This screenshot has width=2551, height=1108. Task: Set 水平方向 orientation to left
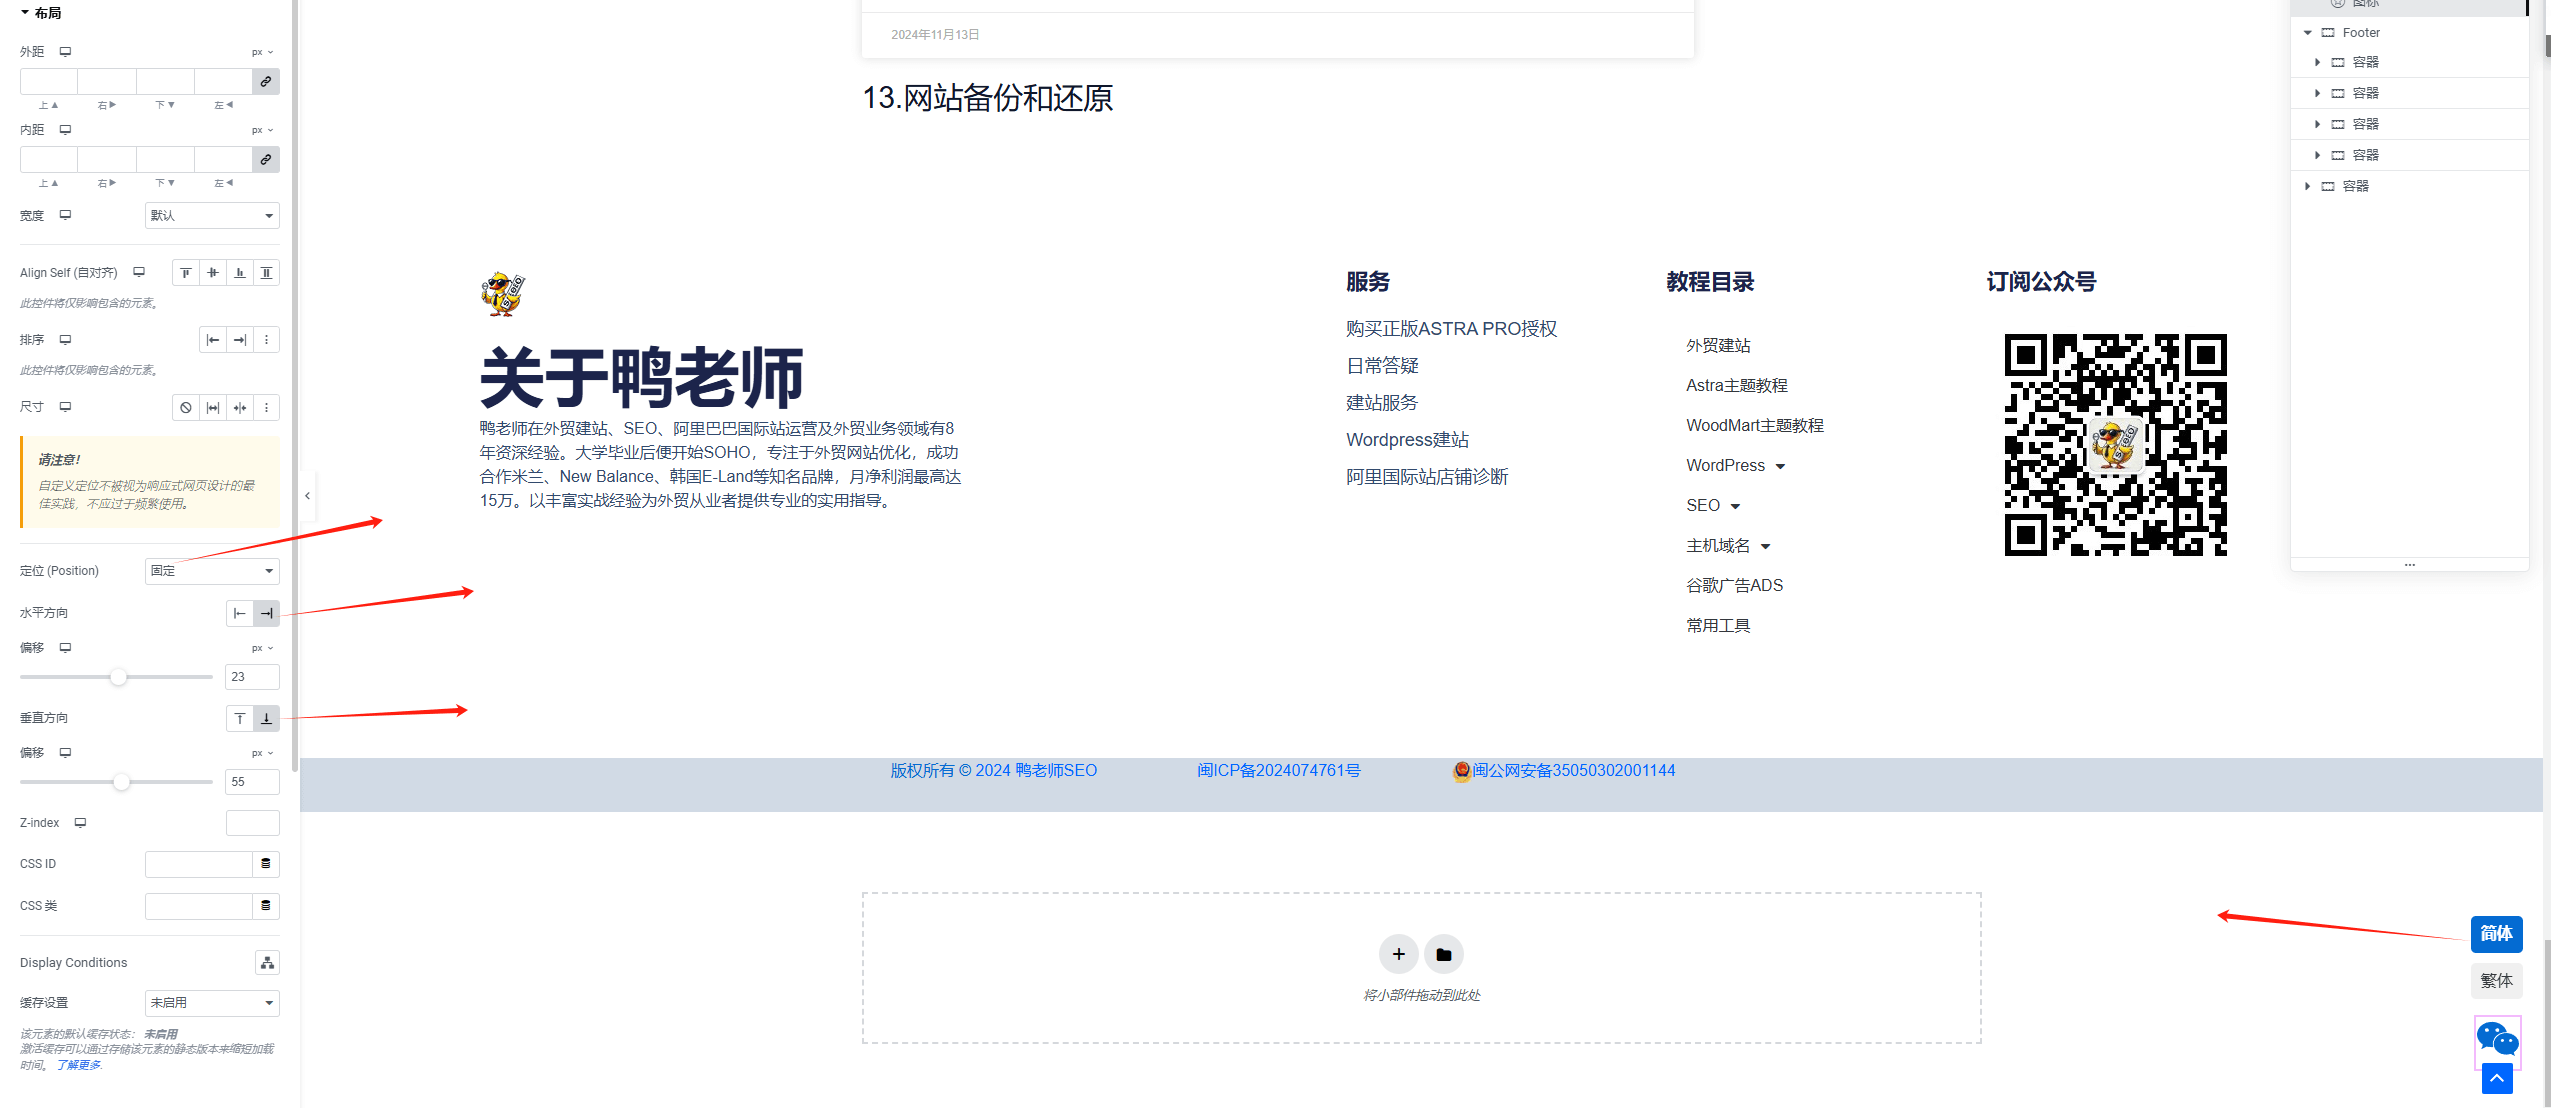click(240, 614)
